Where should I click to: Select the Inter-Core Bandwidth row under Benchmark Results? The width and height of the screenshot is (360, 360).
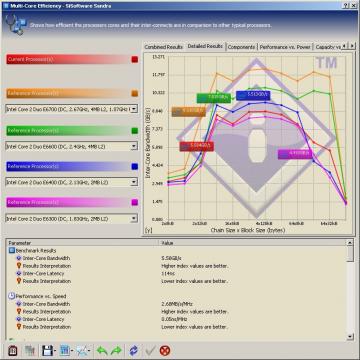click(x=177, y=258)
